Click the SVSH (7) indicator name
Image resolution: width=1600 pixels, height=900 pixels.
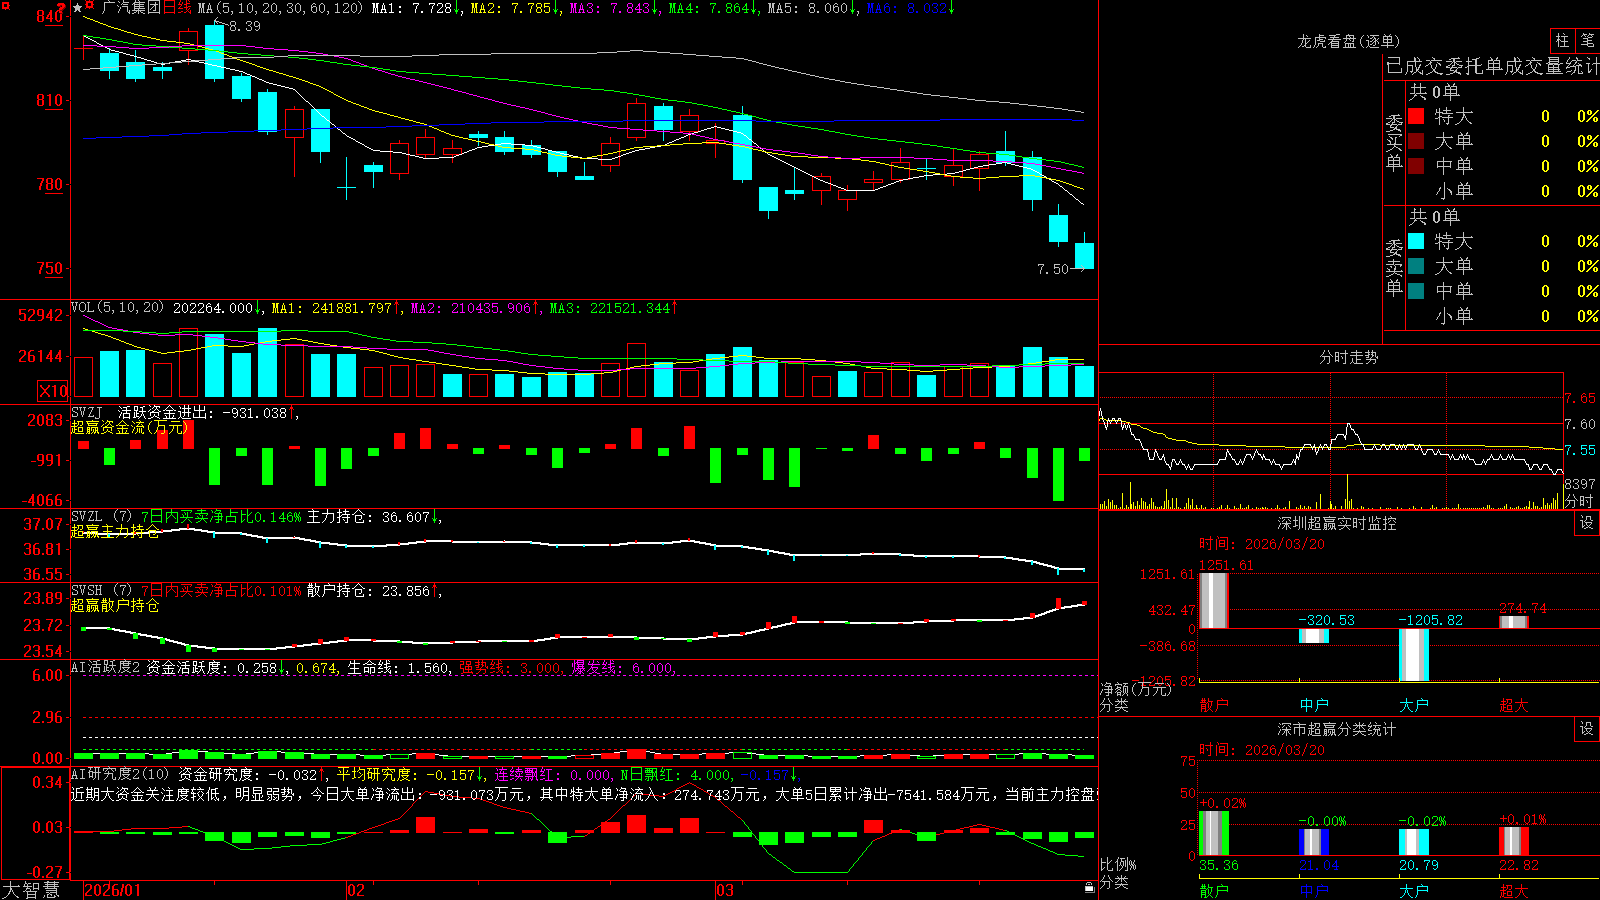click(x=102, y=591)
